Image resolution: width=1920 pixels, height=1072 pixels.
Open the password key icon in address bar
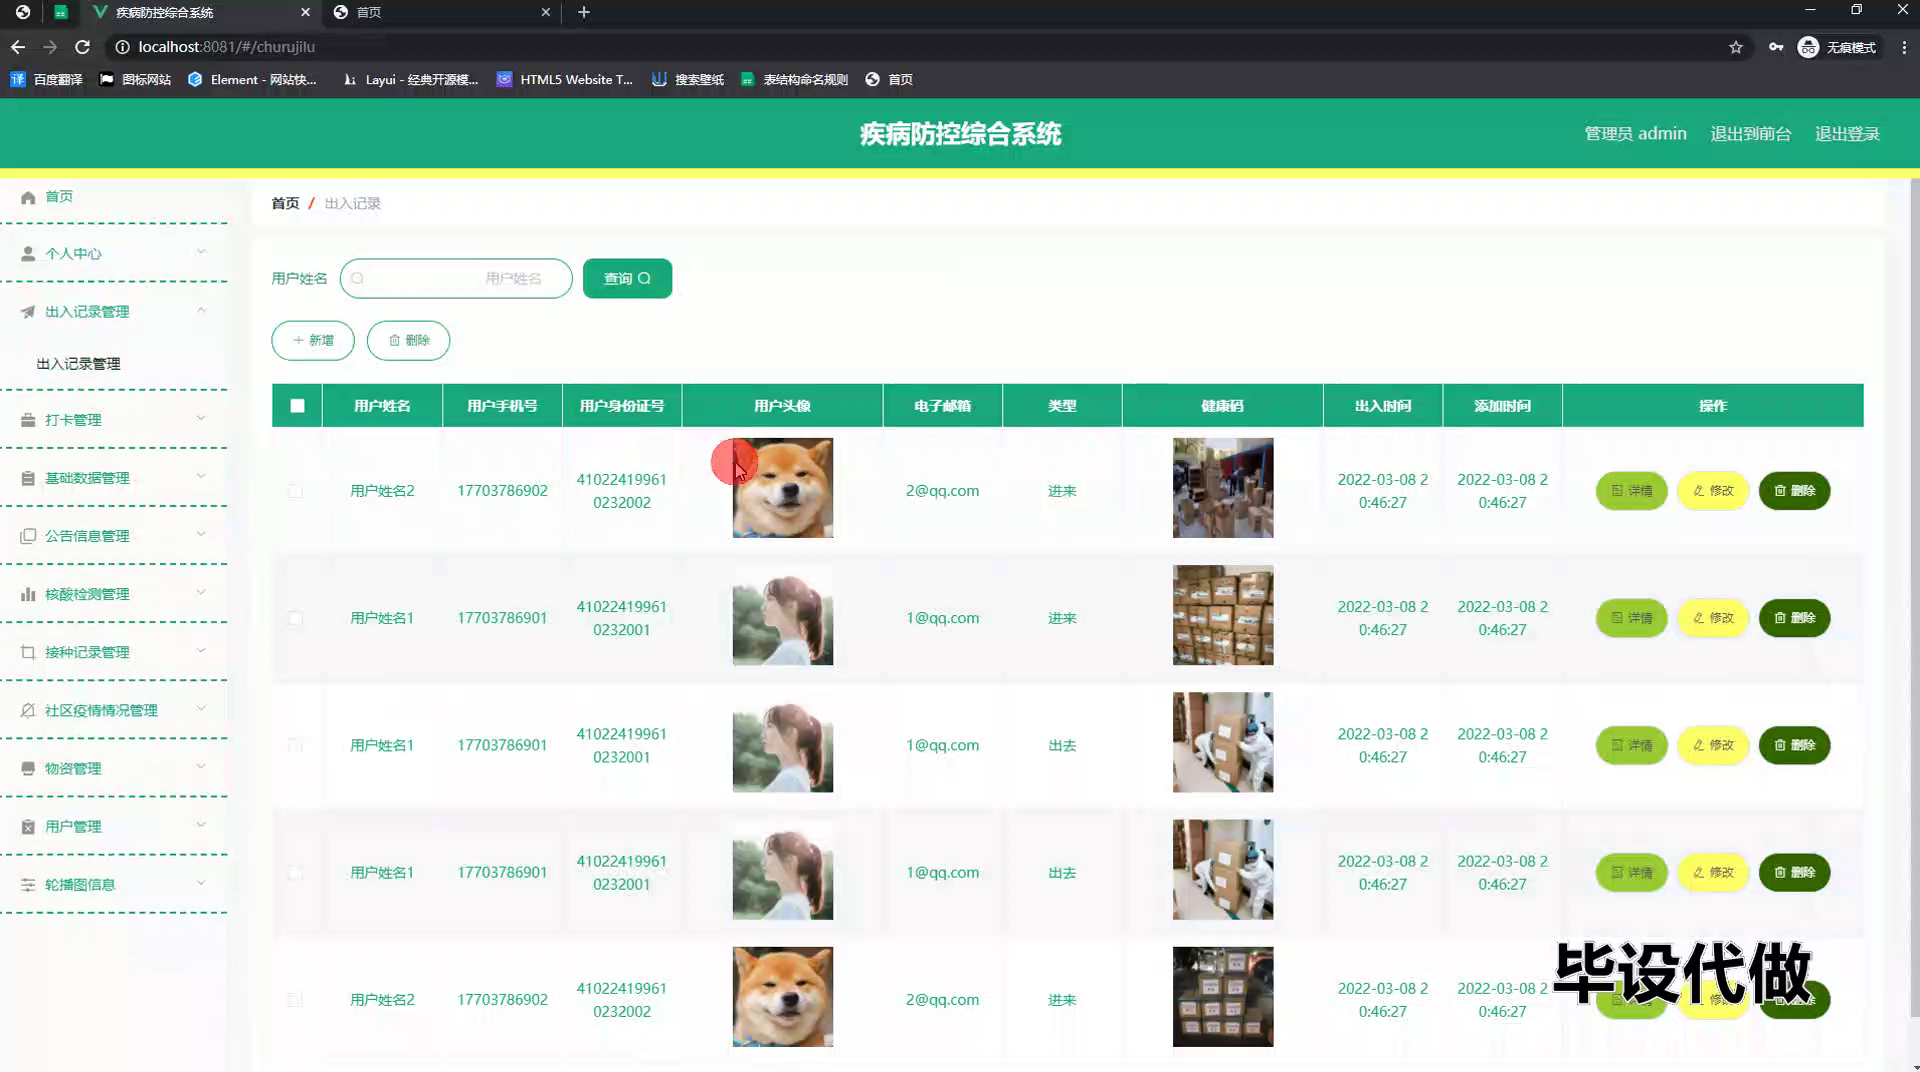[1775, 47]
